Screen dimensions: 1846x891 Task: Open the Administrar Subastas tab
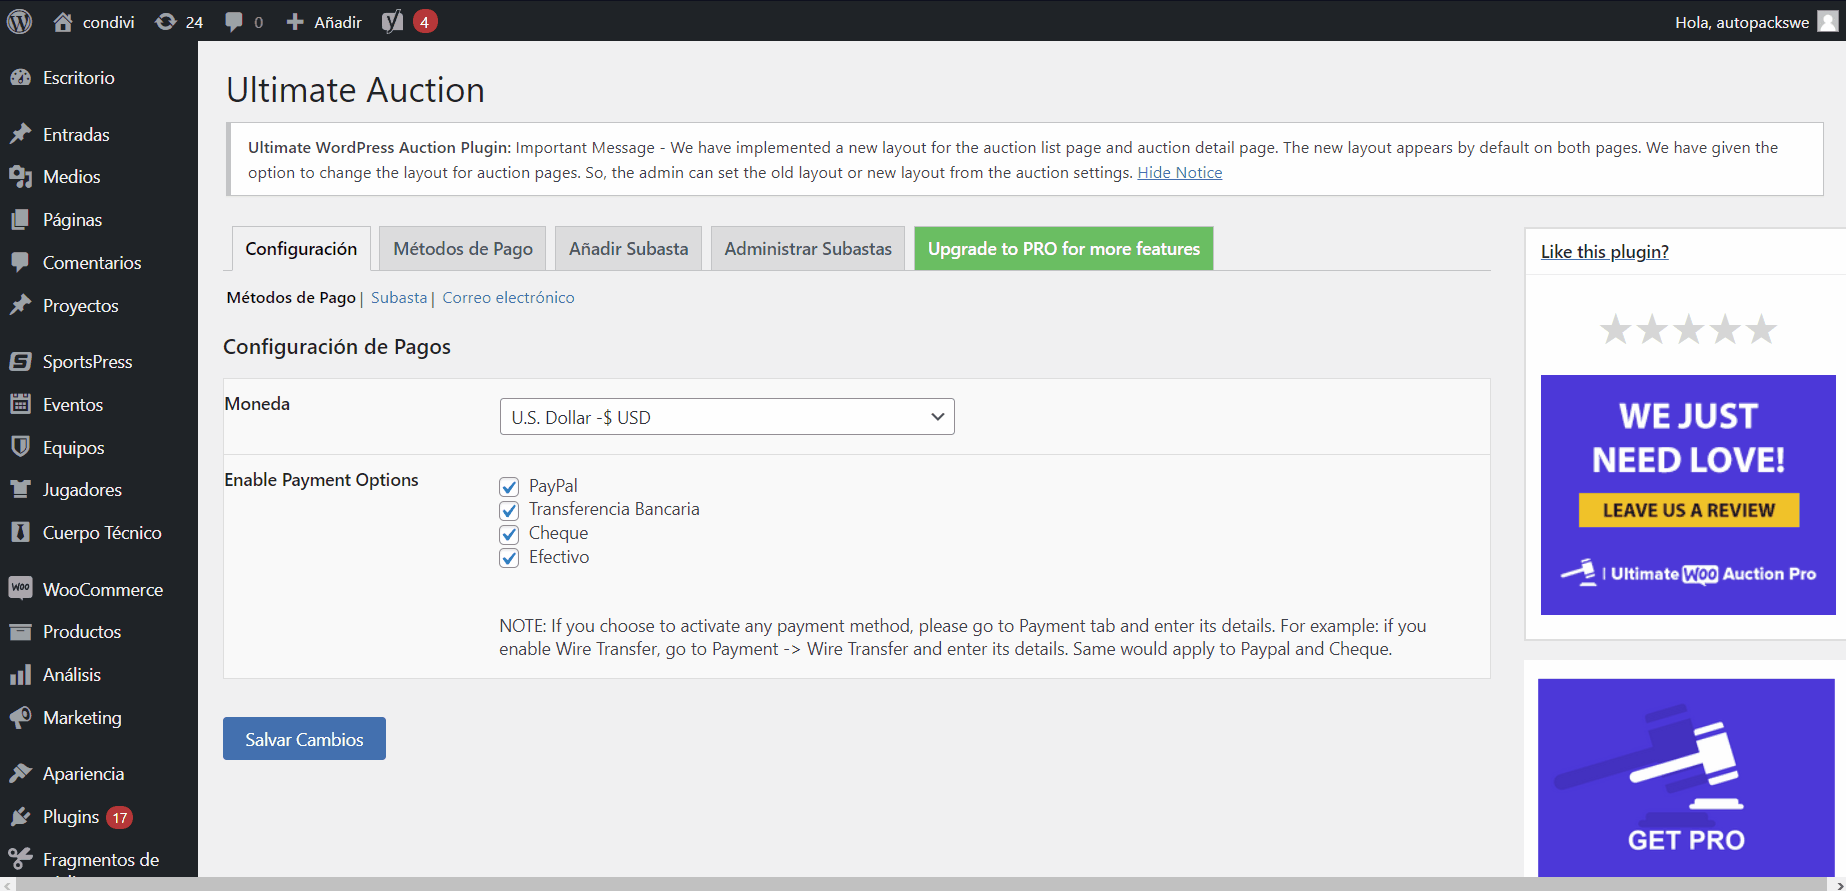(808, 249)
